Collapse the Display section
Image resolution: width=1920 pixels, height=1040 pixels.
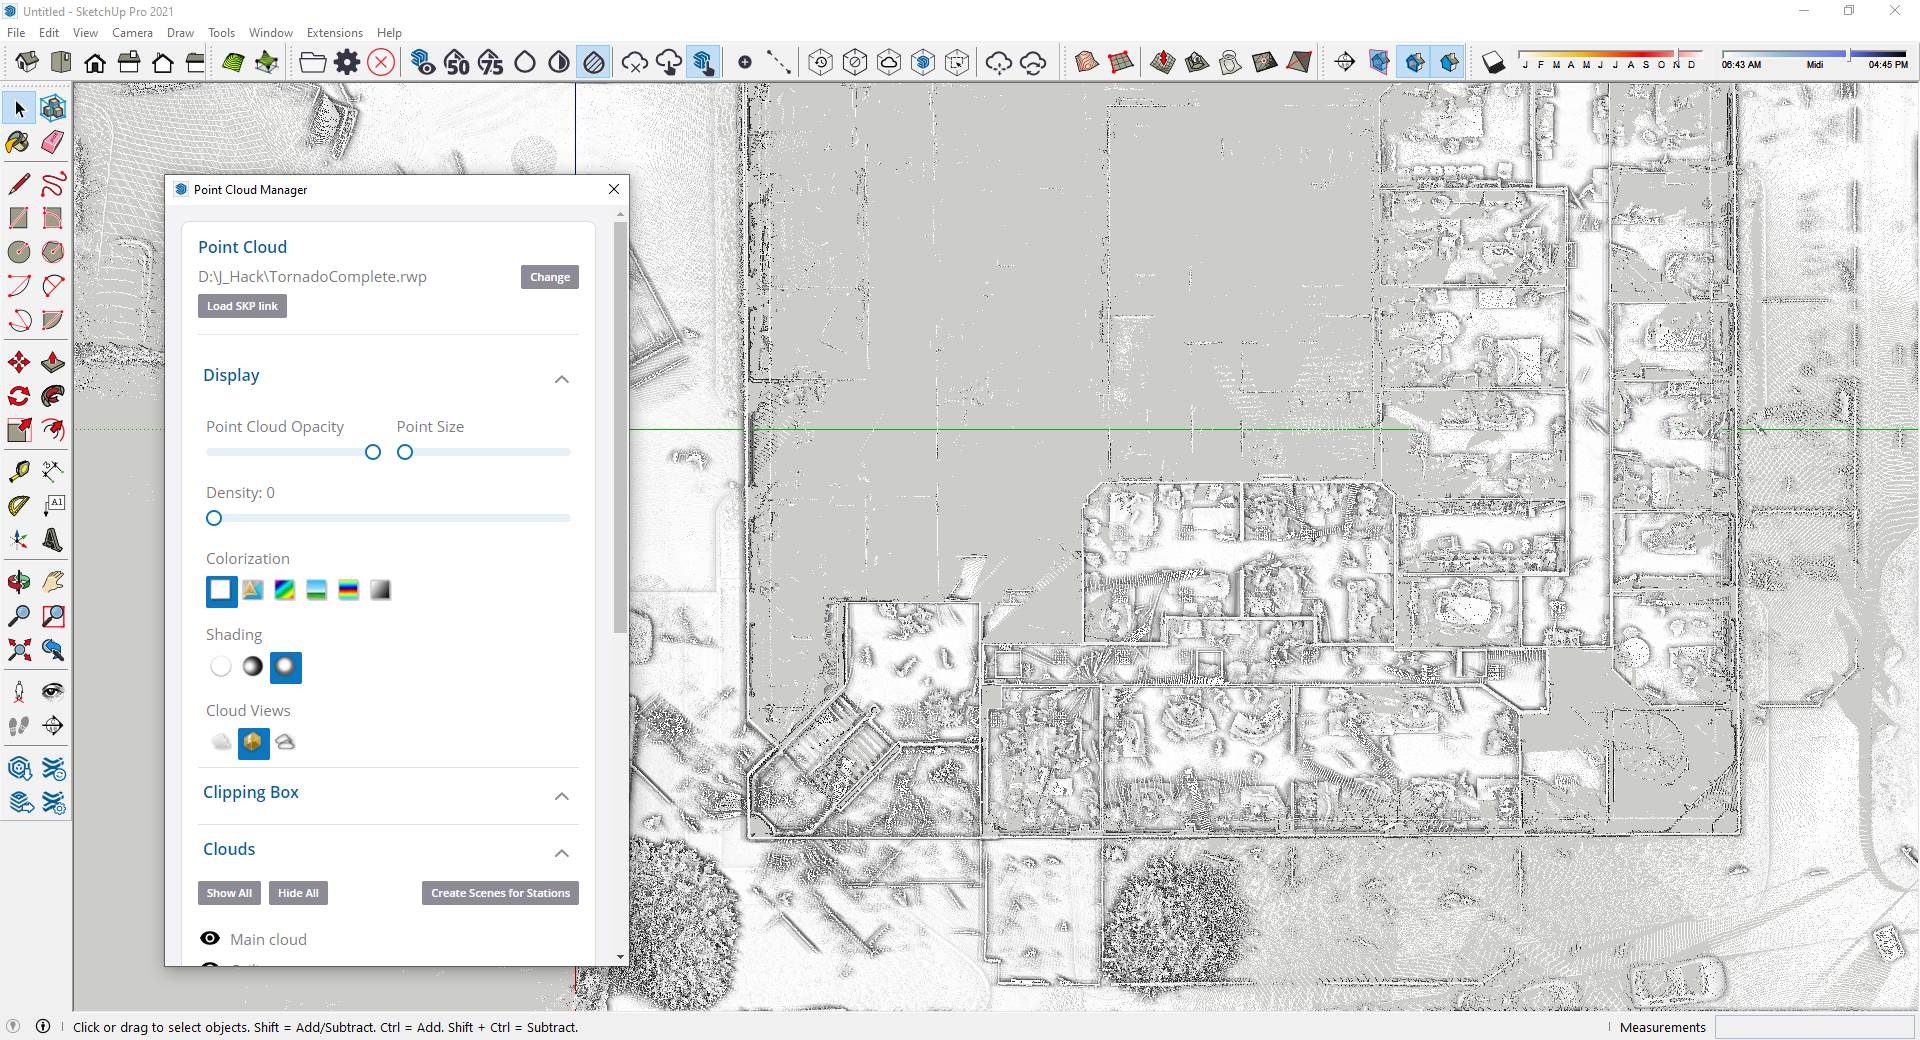[x=562, y=380]
